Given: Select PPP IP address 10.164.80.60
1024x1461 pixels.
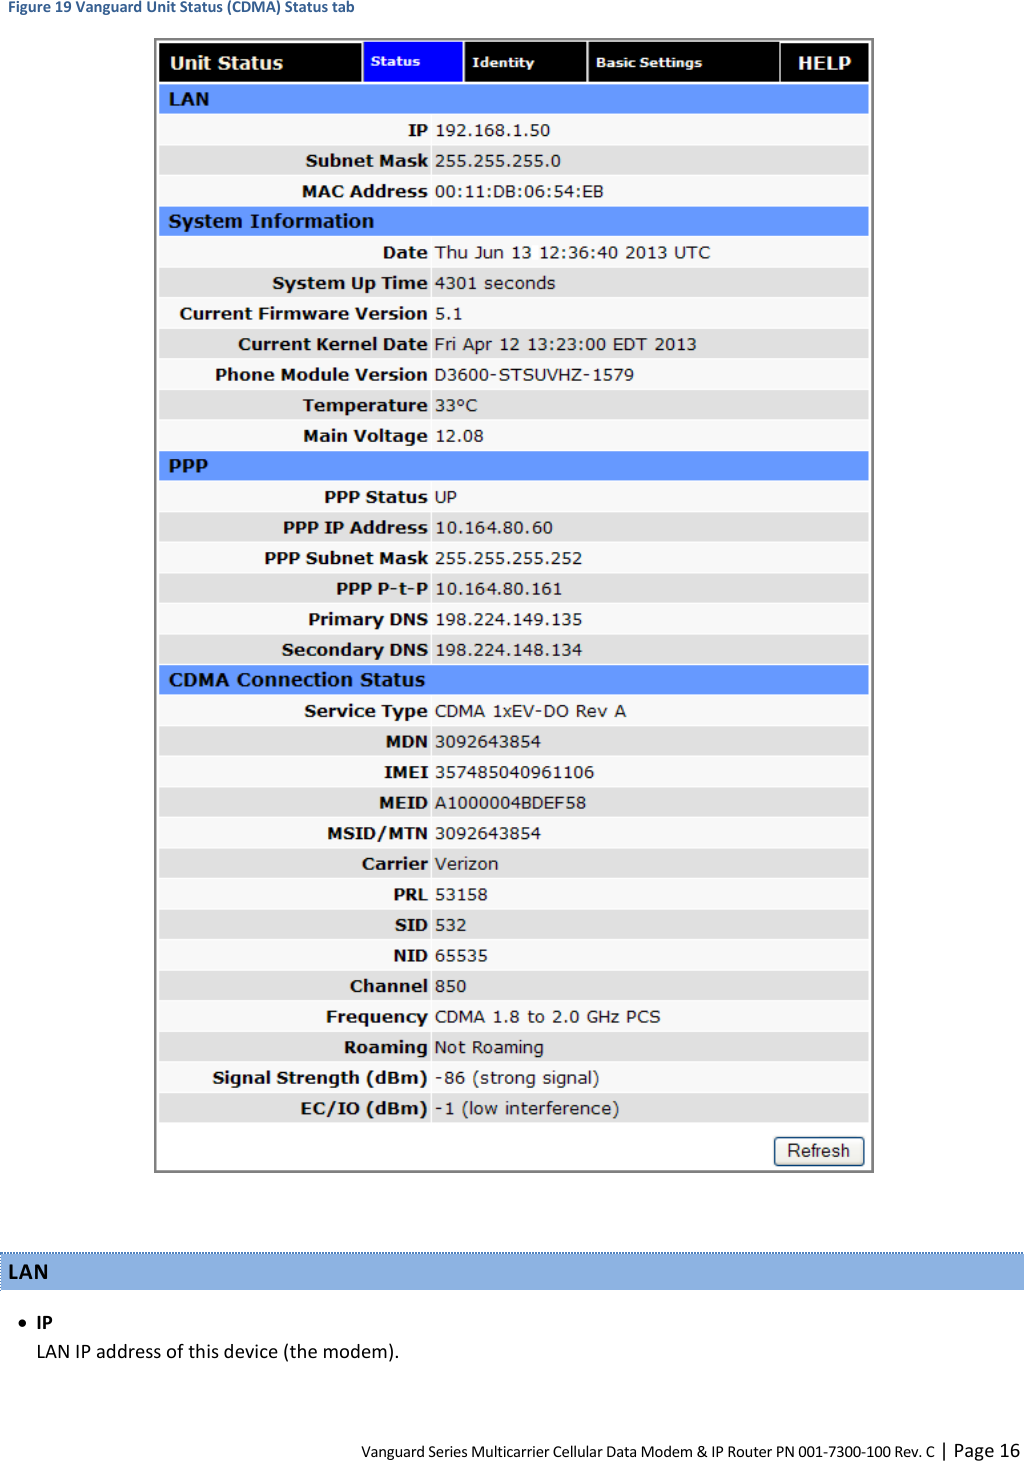Looking at the screenshot, I should (x=493, y=528).
